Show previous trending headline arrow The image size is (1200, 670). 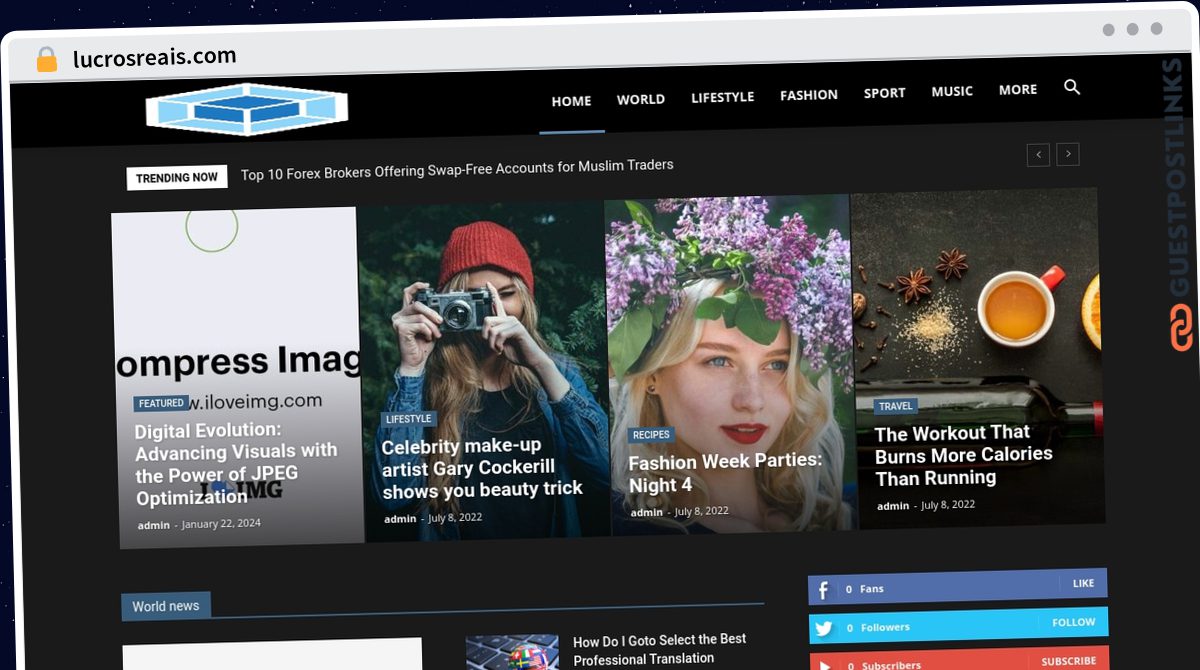tap(1039, 155)
